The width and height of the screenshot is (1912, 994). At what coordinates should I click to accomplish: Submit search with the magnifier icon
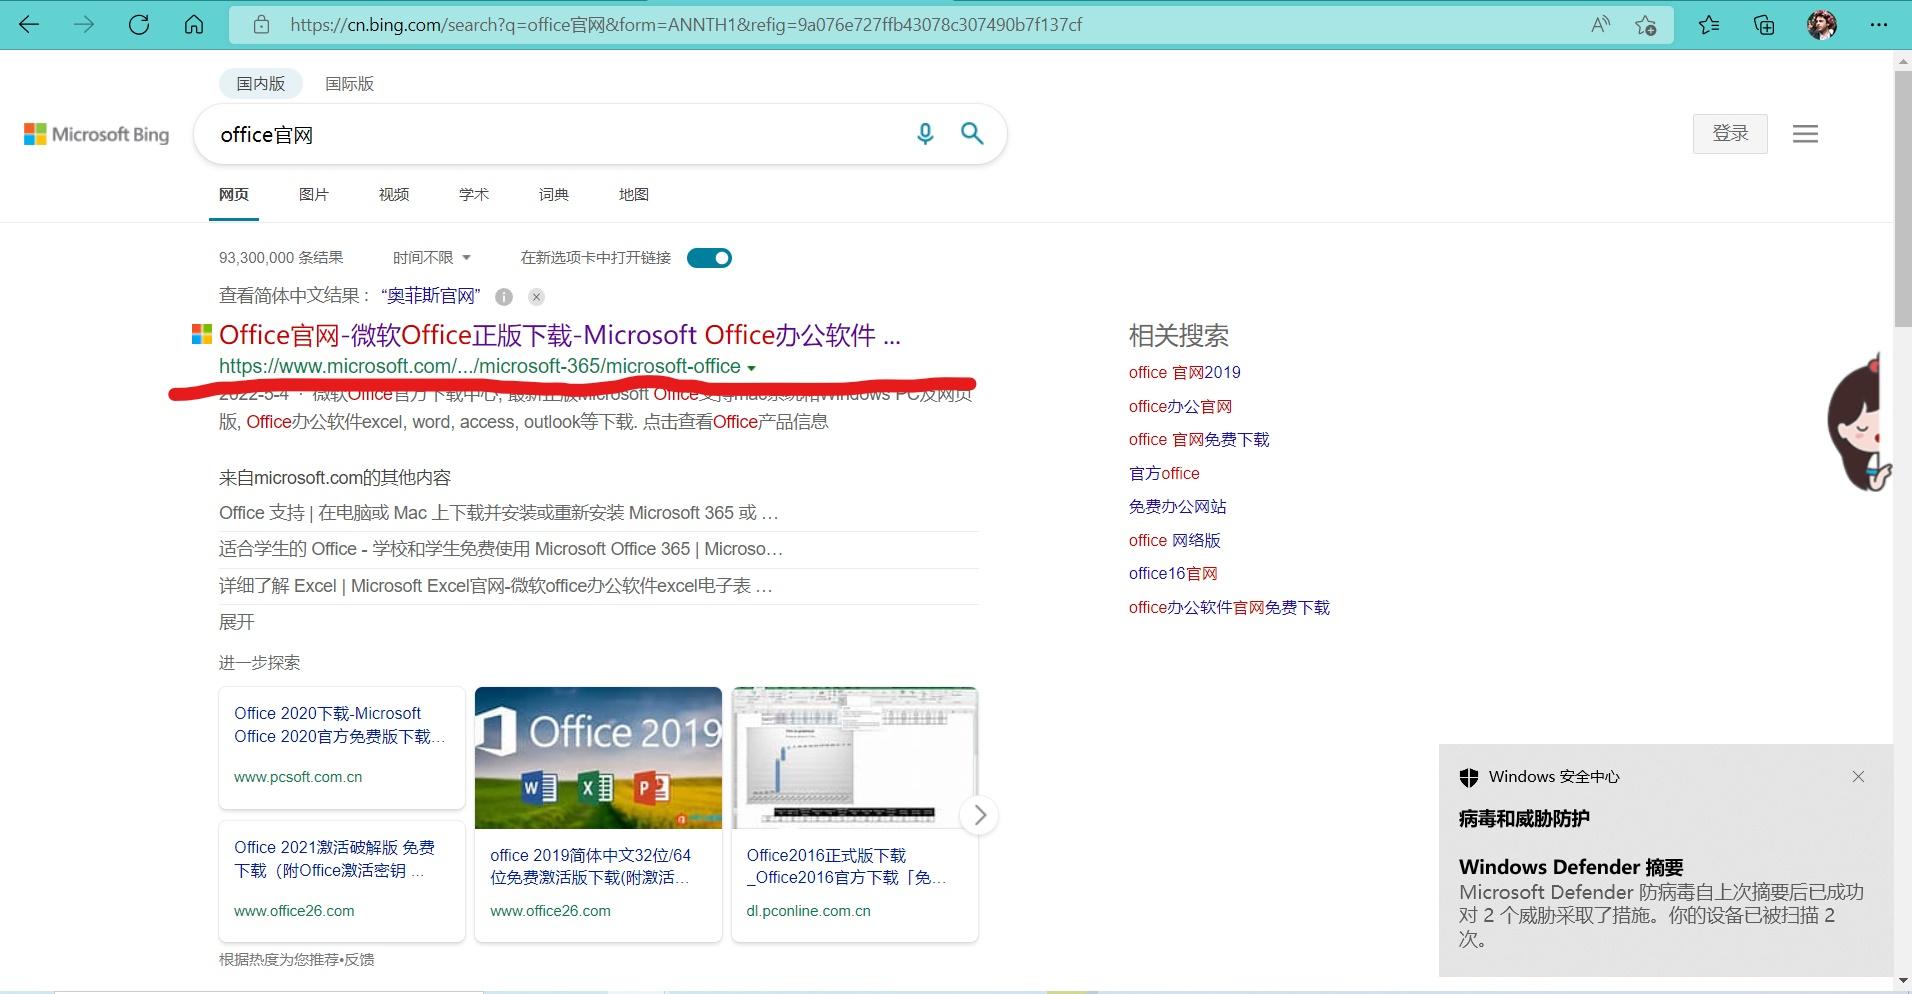(x=972, y=133)
